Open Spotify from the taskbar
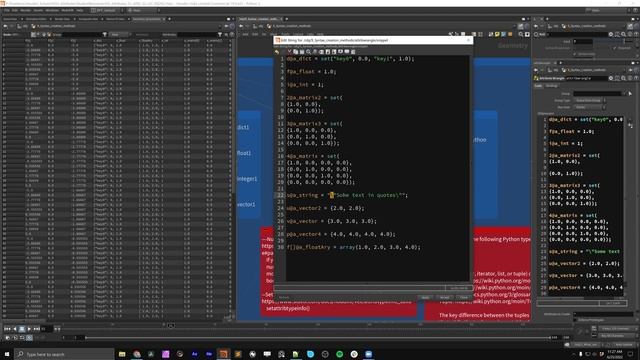 pos(340,354)
